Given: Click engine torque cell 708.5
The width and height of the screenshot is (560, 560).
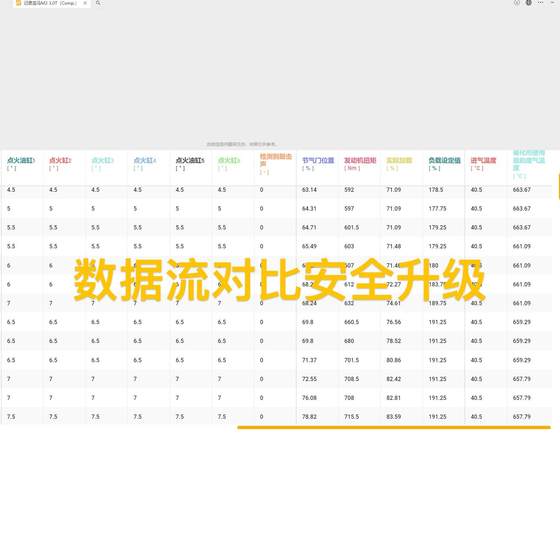Looking at the screenshot, I should 351,379.
